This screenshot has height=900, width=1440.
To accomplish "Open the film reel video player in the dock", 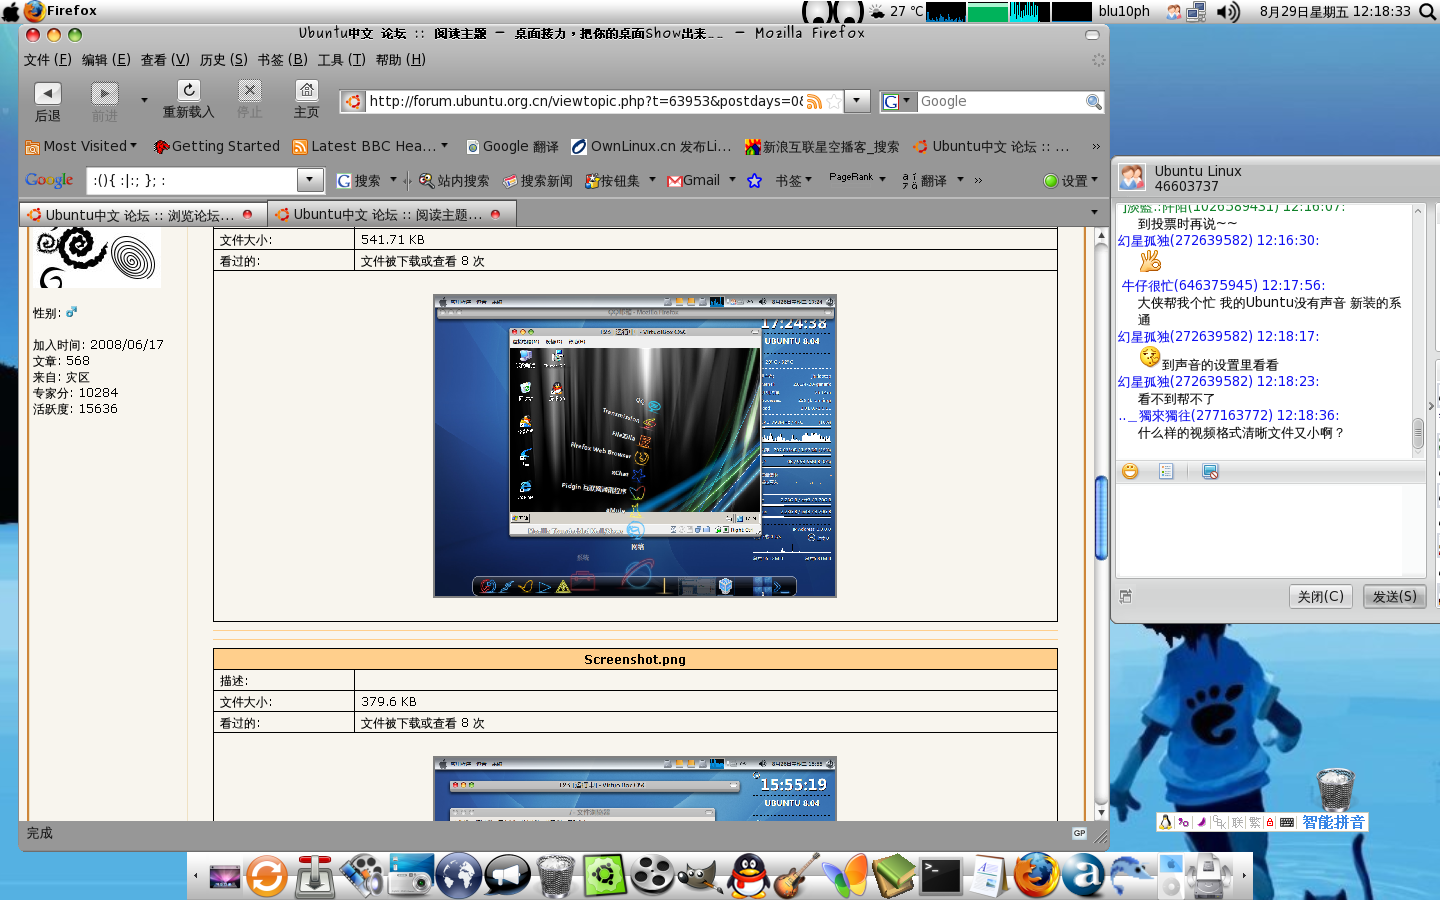I will [x=652, y=876].
